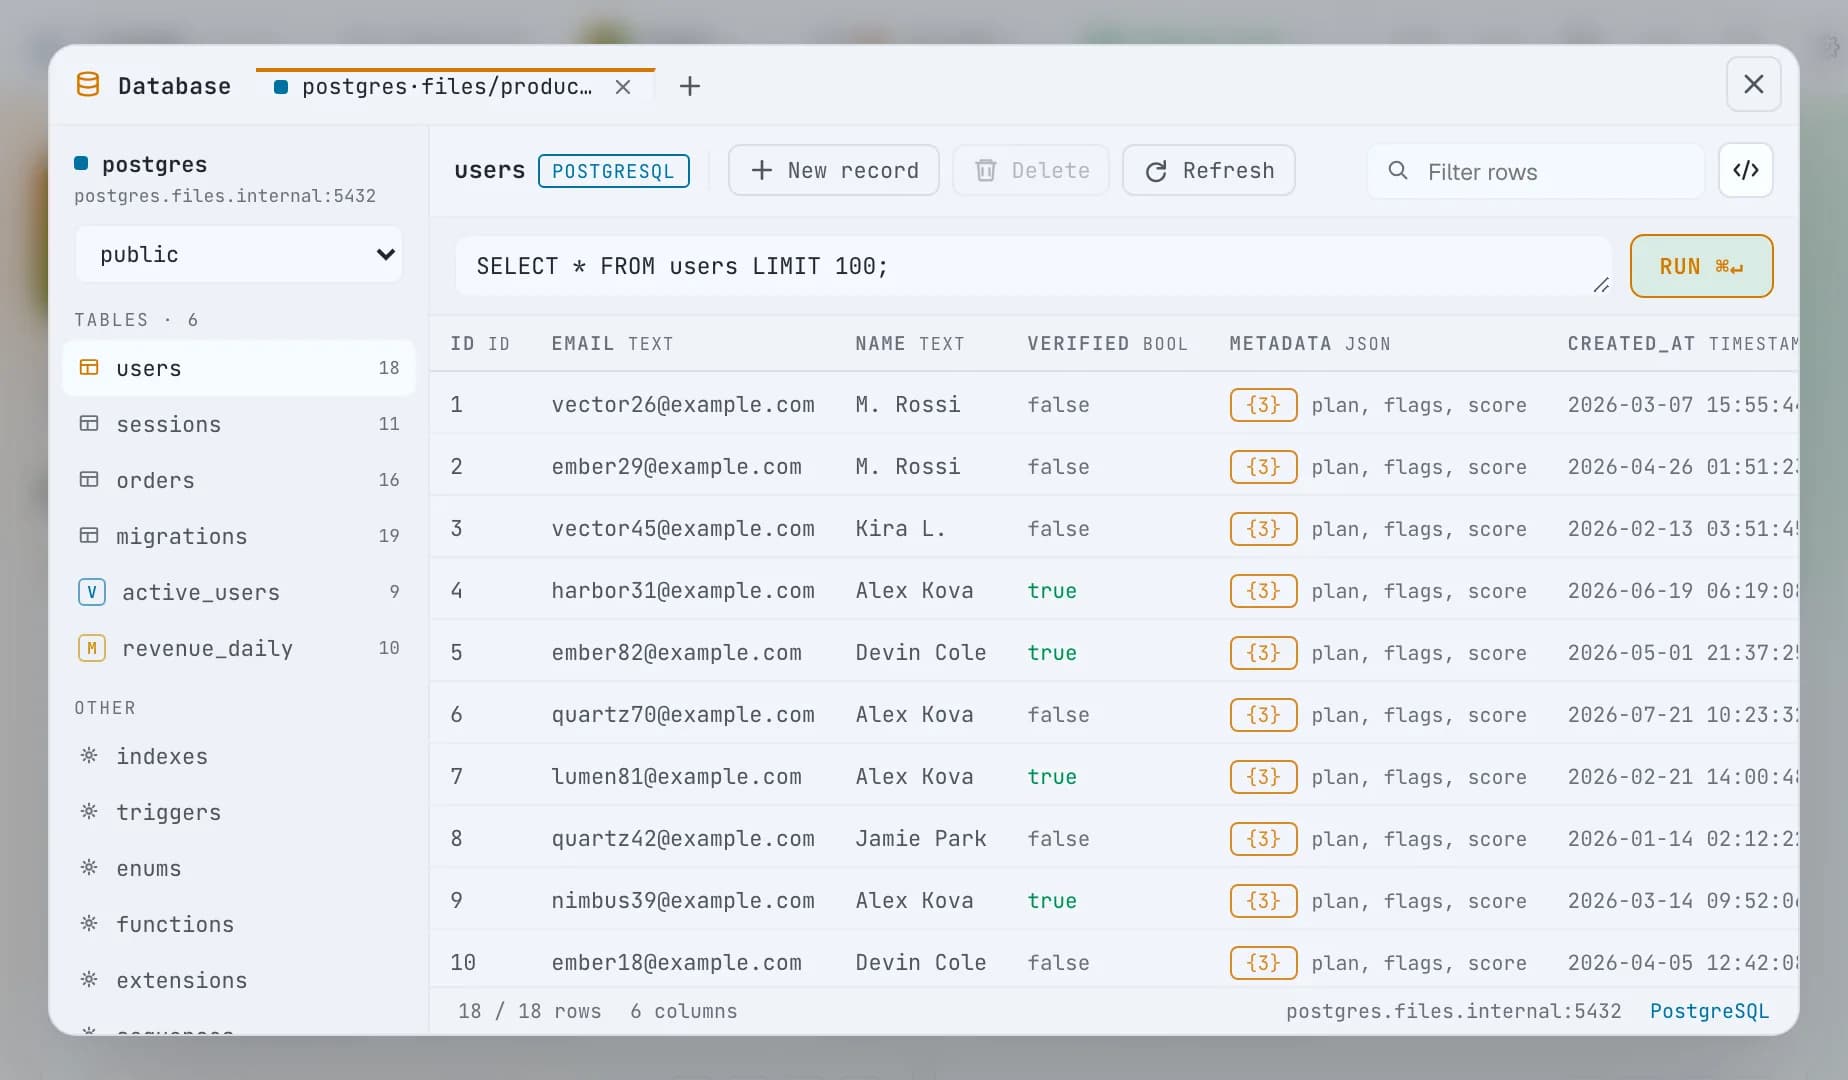Sort by the VERIFIED column header
This screenshot has height=1080, width=1848.
[1107, 344]
